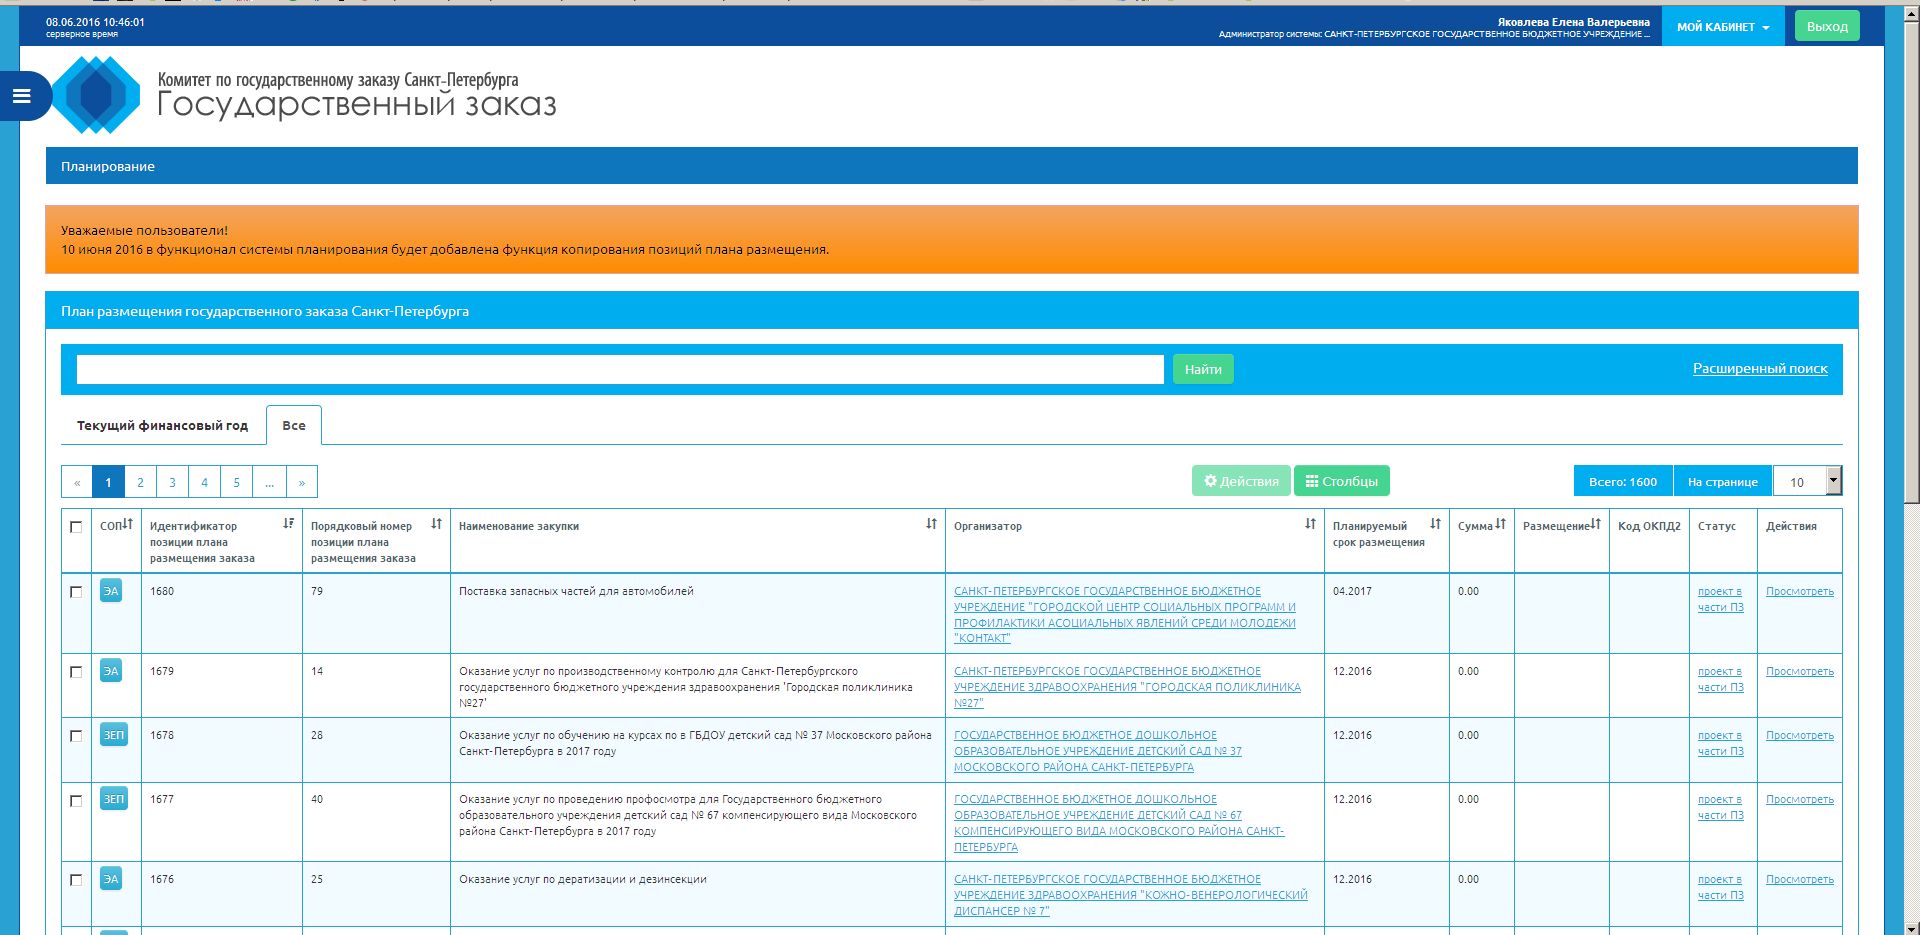
Task: Open status 'проект в части ПЗ' in row 1680
Action: point(1720,599)
